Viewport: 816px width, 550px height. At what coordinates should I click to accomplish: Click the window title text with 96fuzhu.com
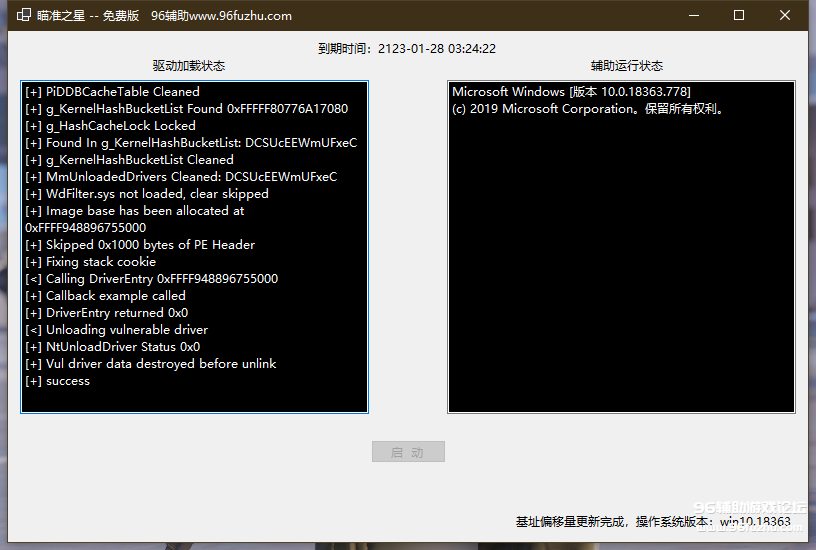pyautogui.click(x=164, y=15)
